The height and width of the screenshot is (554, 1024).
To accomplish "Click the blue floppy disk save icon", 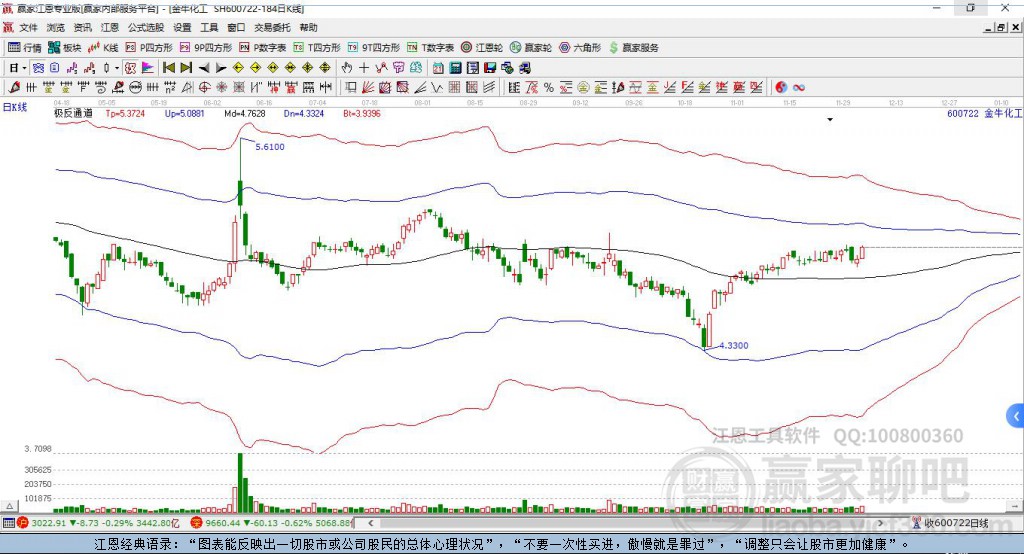I will (x=490, y=68).
